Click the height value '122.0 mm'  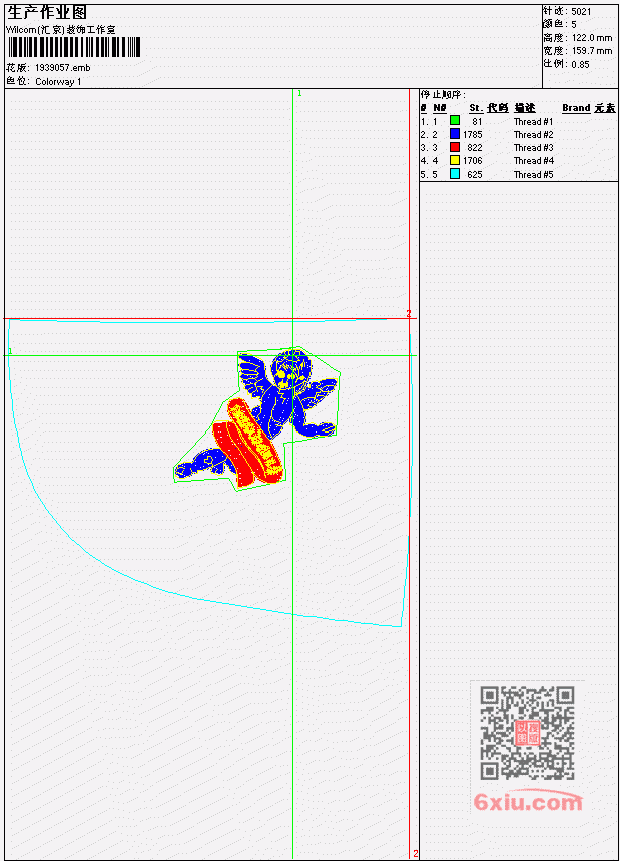pos(592,37)
